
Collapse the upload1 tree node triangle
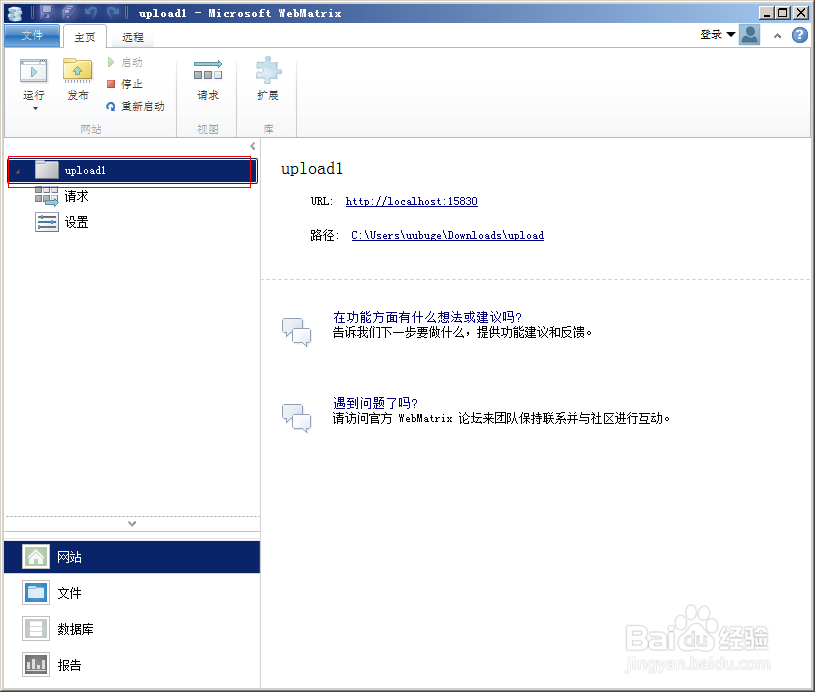pos(18,171)
